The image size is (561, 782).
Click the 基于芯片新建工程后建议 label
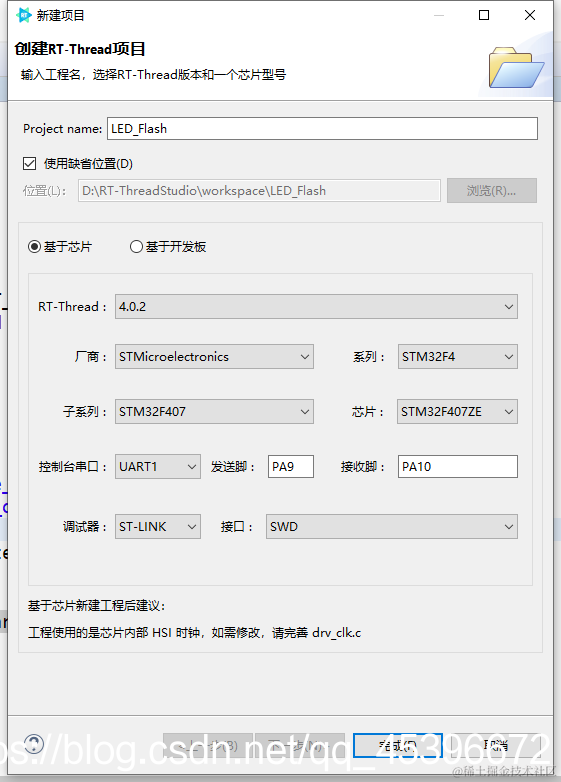point(96,606)
